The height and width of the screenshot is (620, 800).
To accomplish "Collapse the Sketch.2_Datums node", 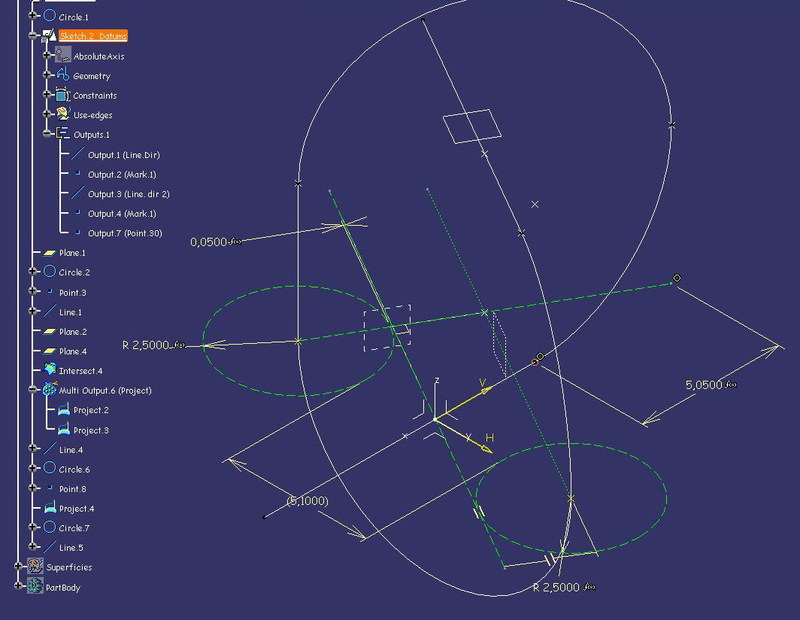I will (x=33, y=36).
